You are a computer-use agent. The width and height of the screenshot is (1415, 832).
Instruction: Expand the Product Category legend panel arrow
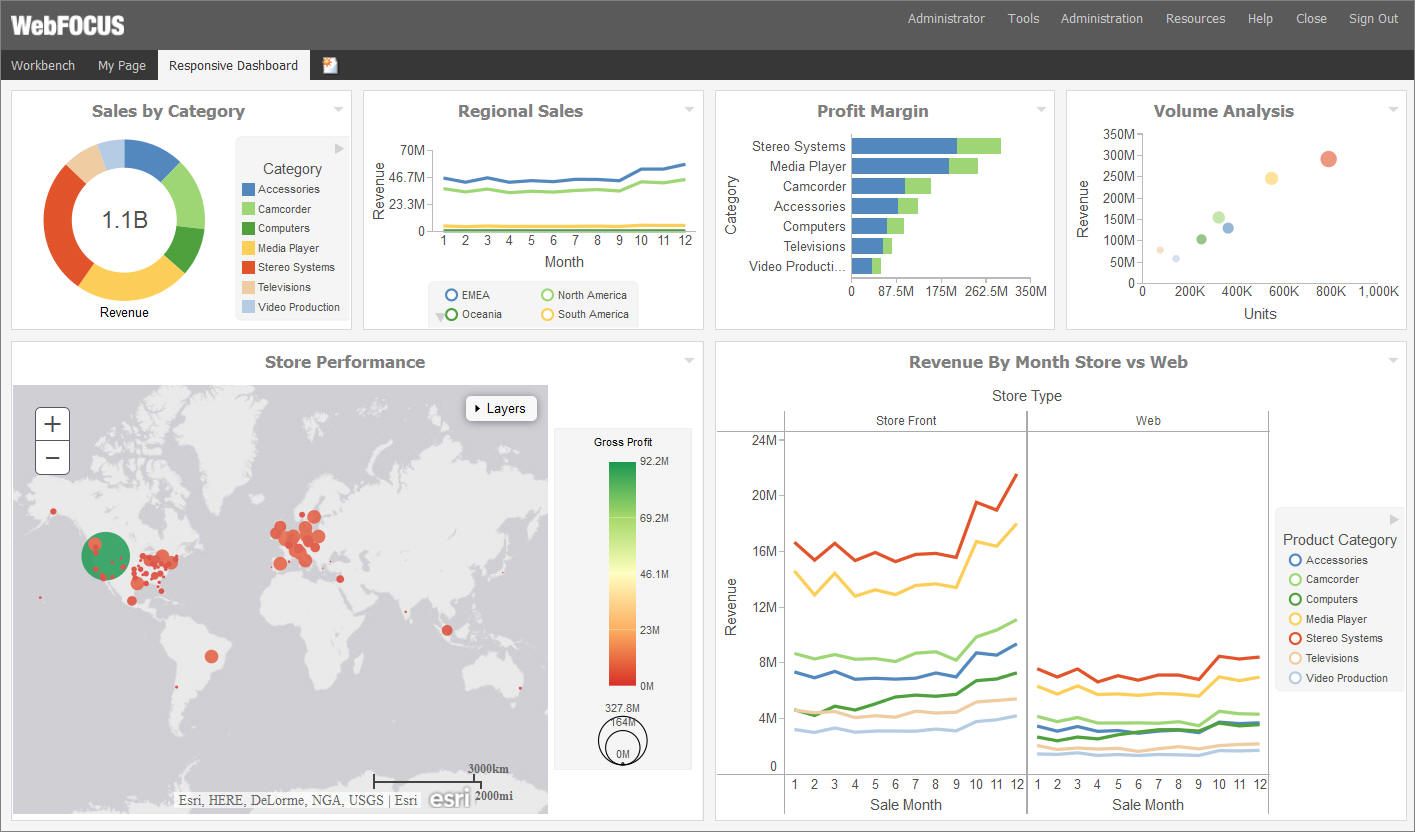coord(1396,519)
